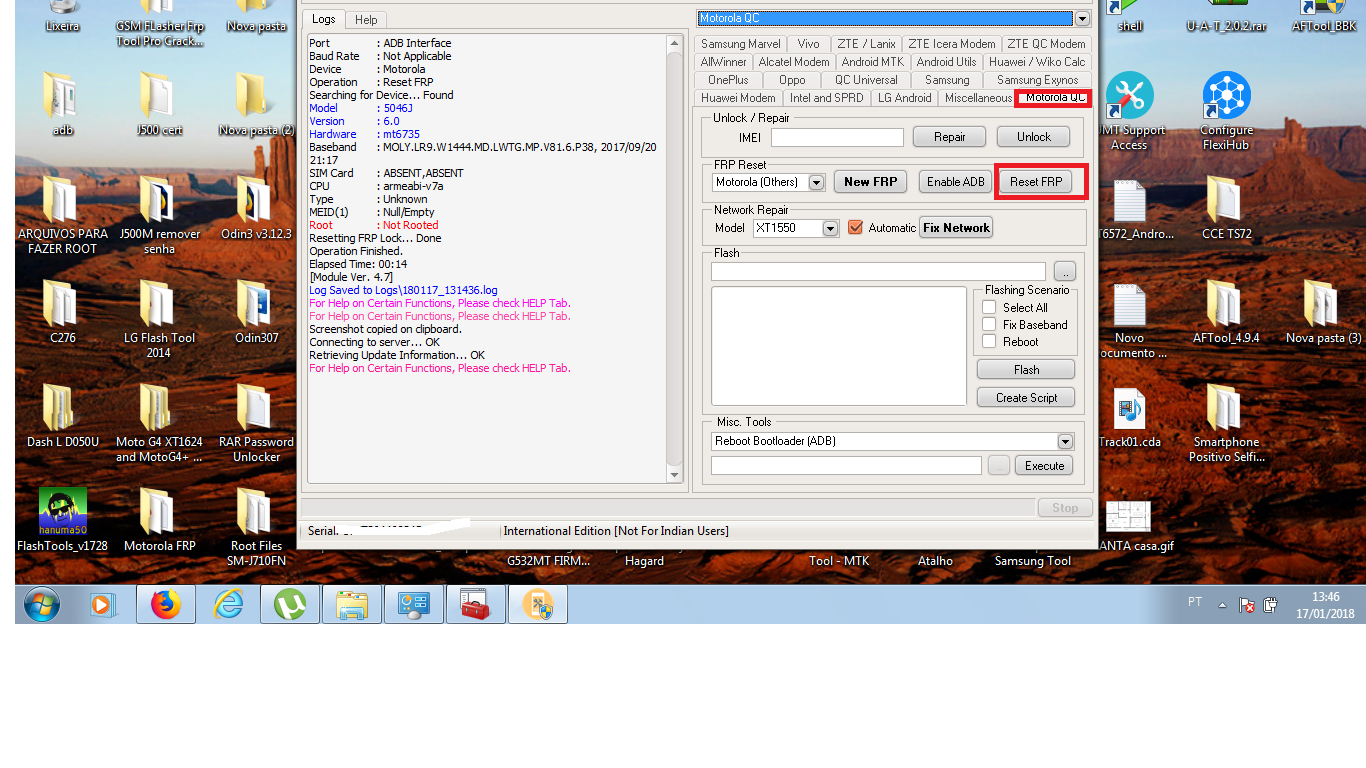
Task: Open 'Smartphone Positivo Selfi...' folder
Action: (1226, 423)
